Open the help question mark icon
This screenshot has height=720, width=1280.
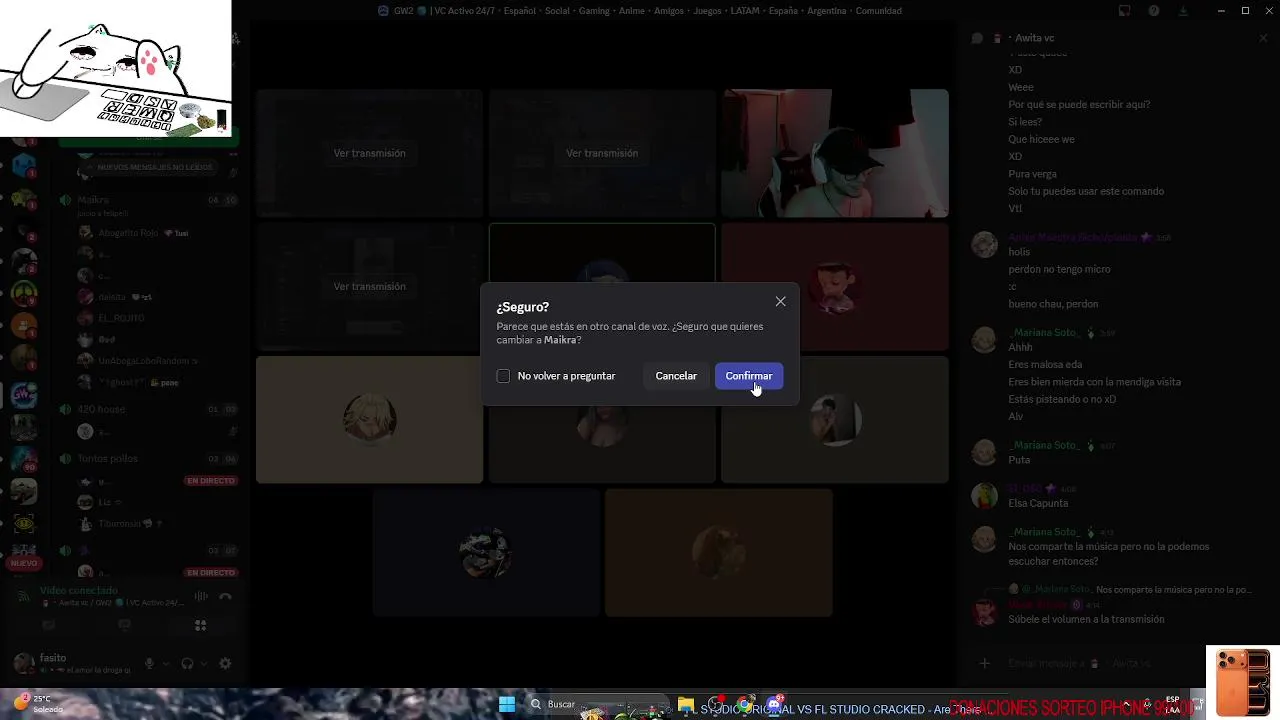1154,11
